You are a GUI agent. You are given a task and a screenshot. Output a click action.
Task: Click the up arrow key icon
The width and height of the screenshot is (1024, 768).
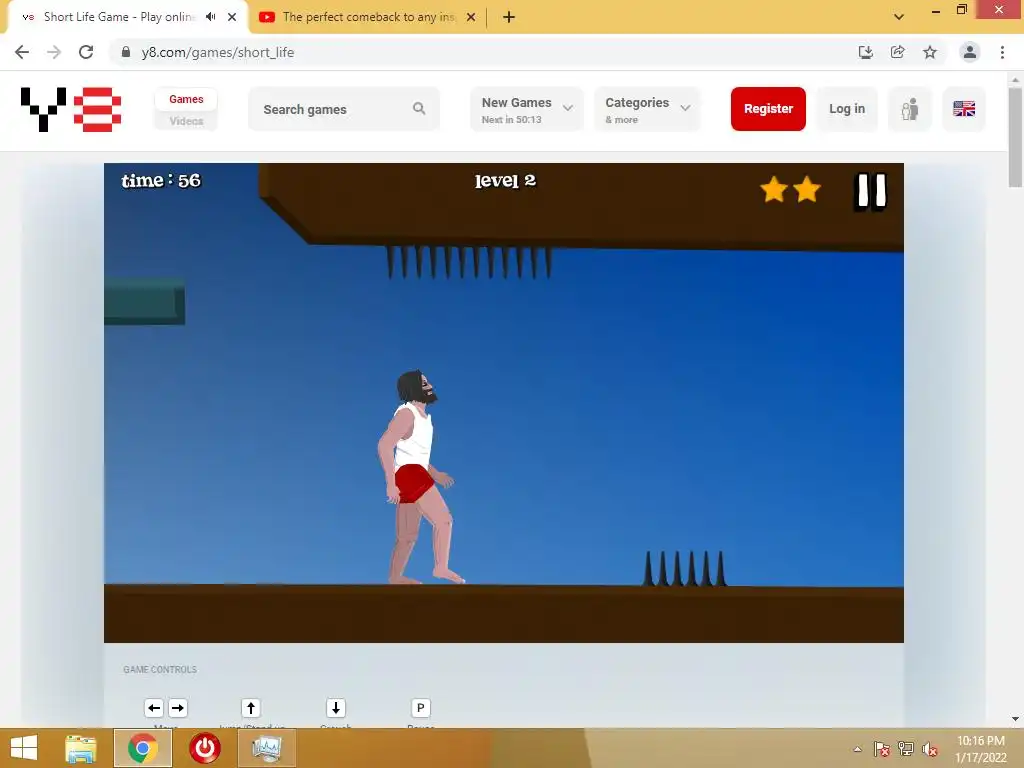(251, 708)
